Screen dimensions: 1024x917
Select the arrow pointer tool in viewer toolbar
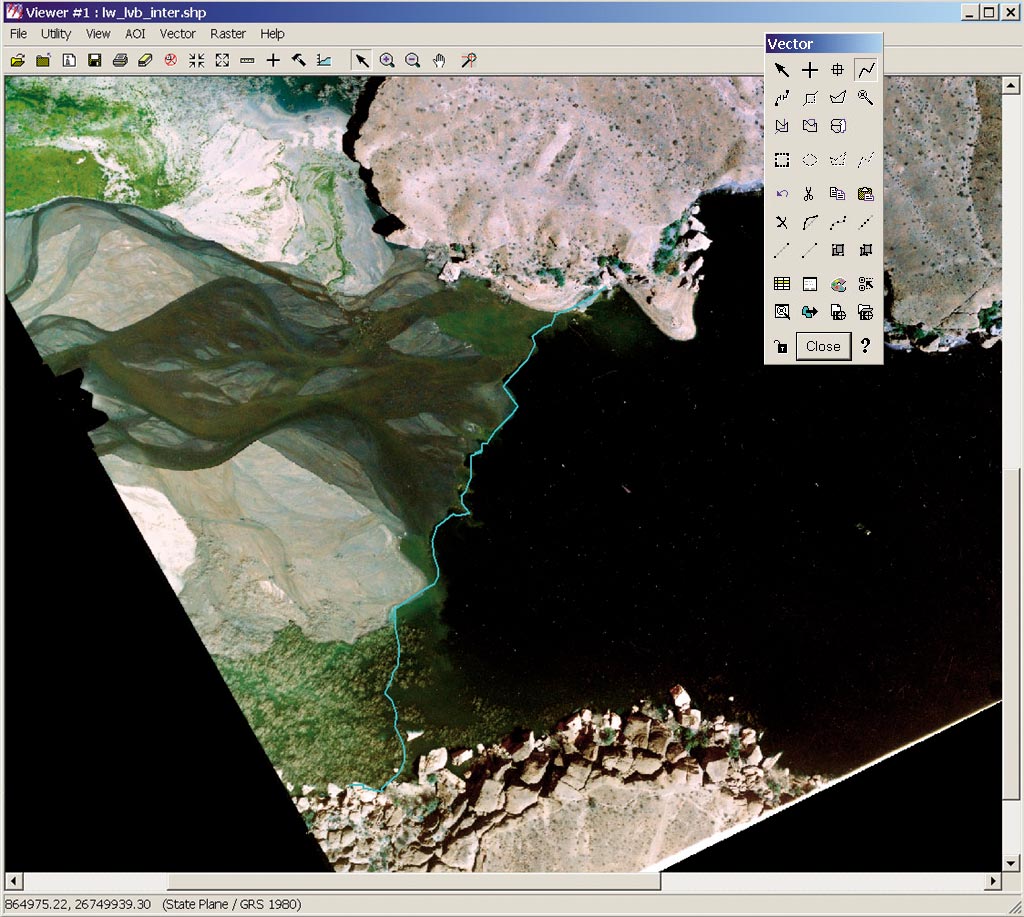pyautogui.click(x=361, y=61)
